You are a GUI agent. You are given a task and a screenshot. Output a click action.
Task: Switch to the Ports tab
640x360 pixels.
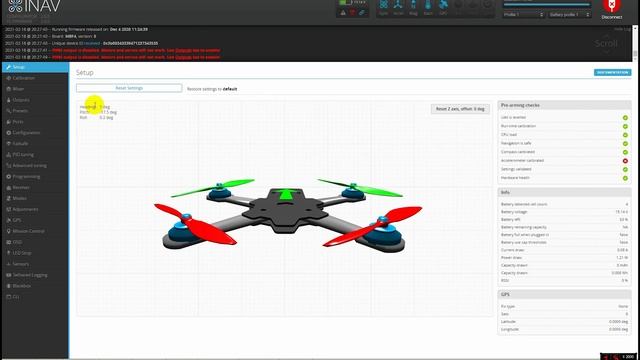click(x=35, y=122)
